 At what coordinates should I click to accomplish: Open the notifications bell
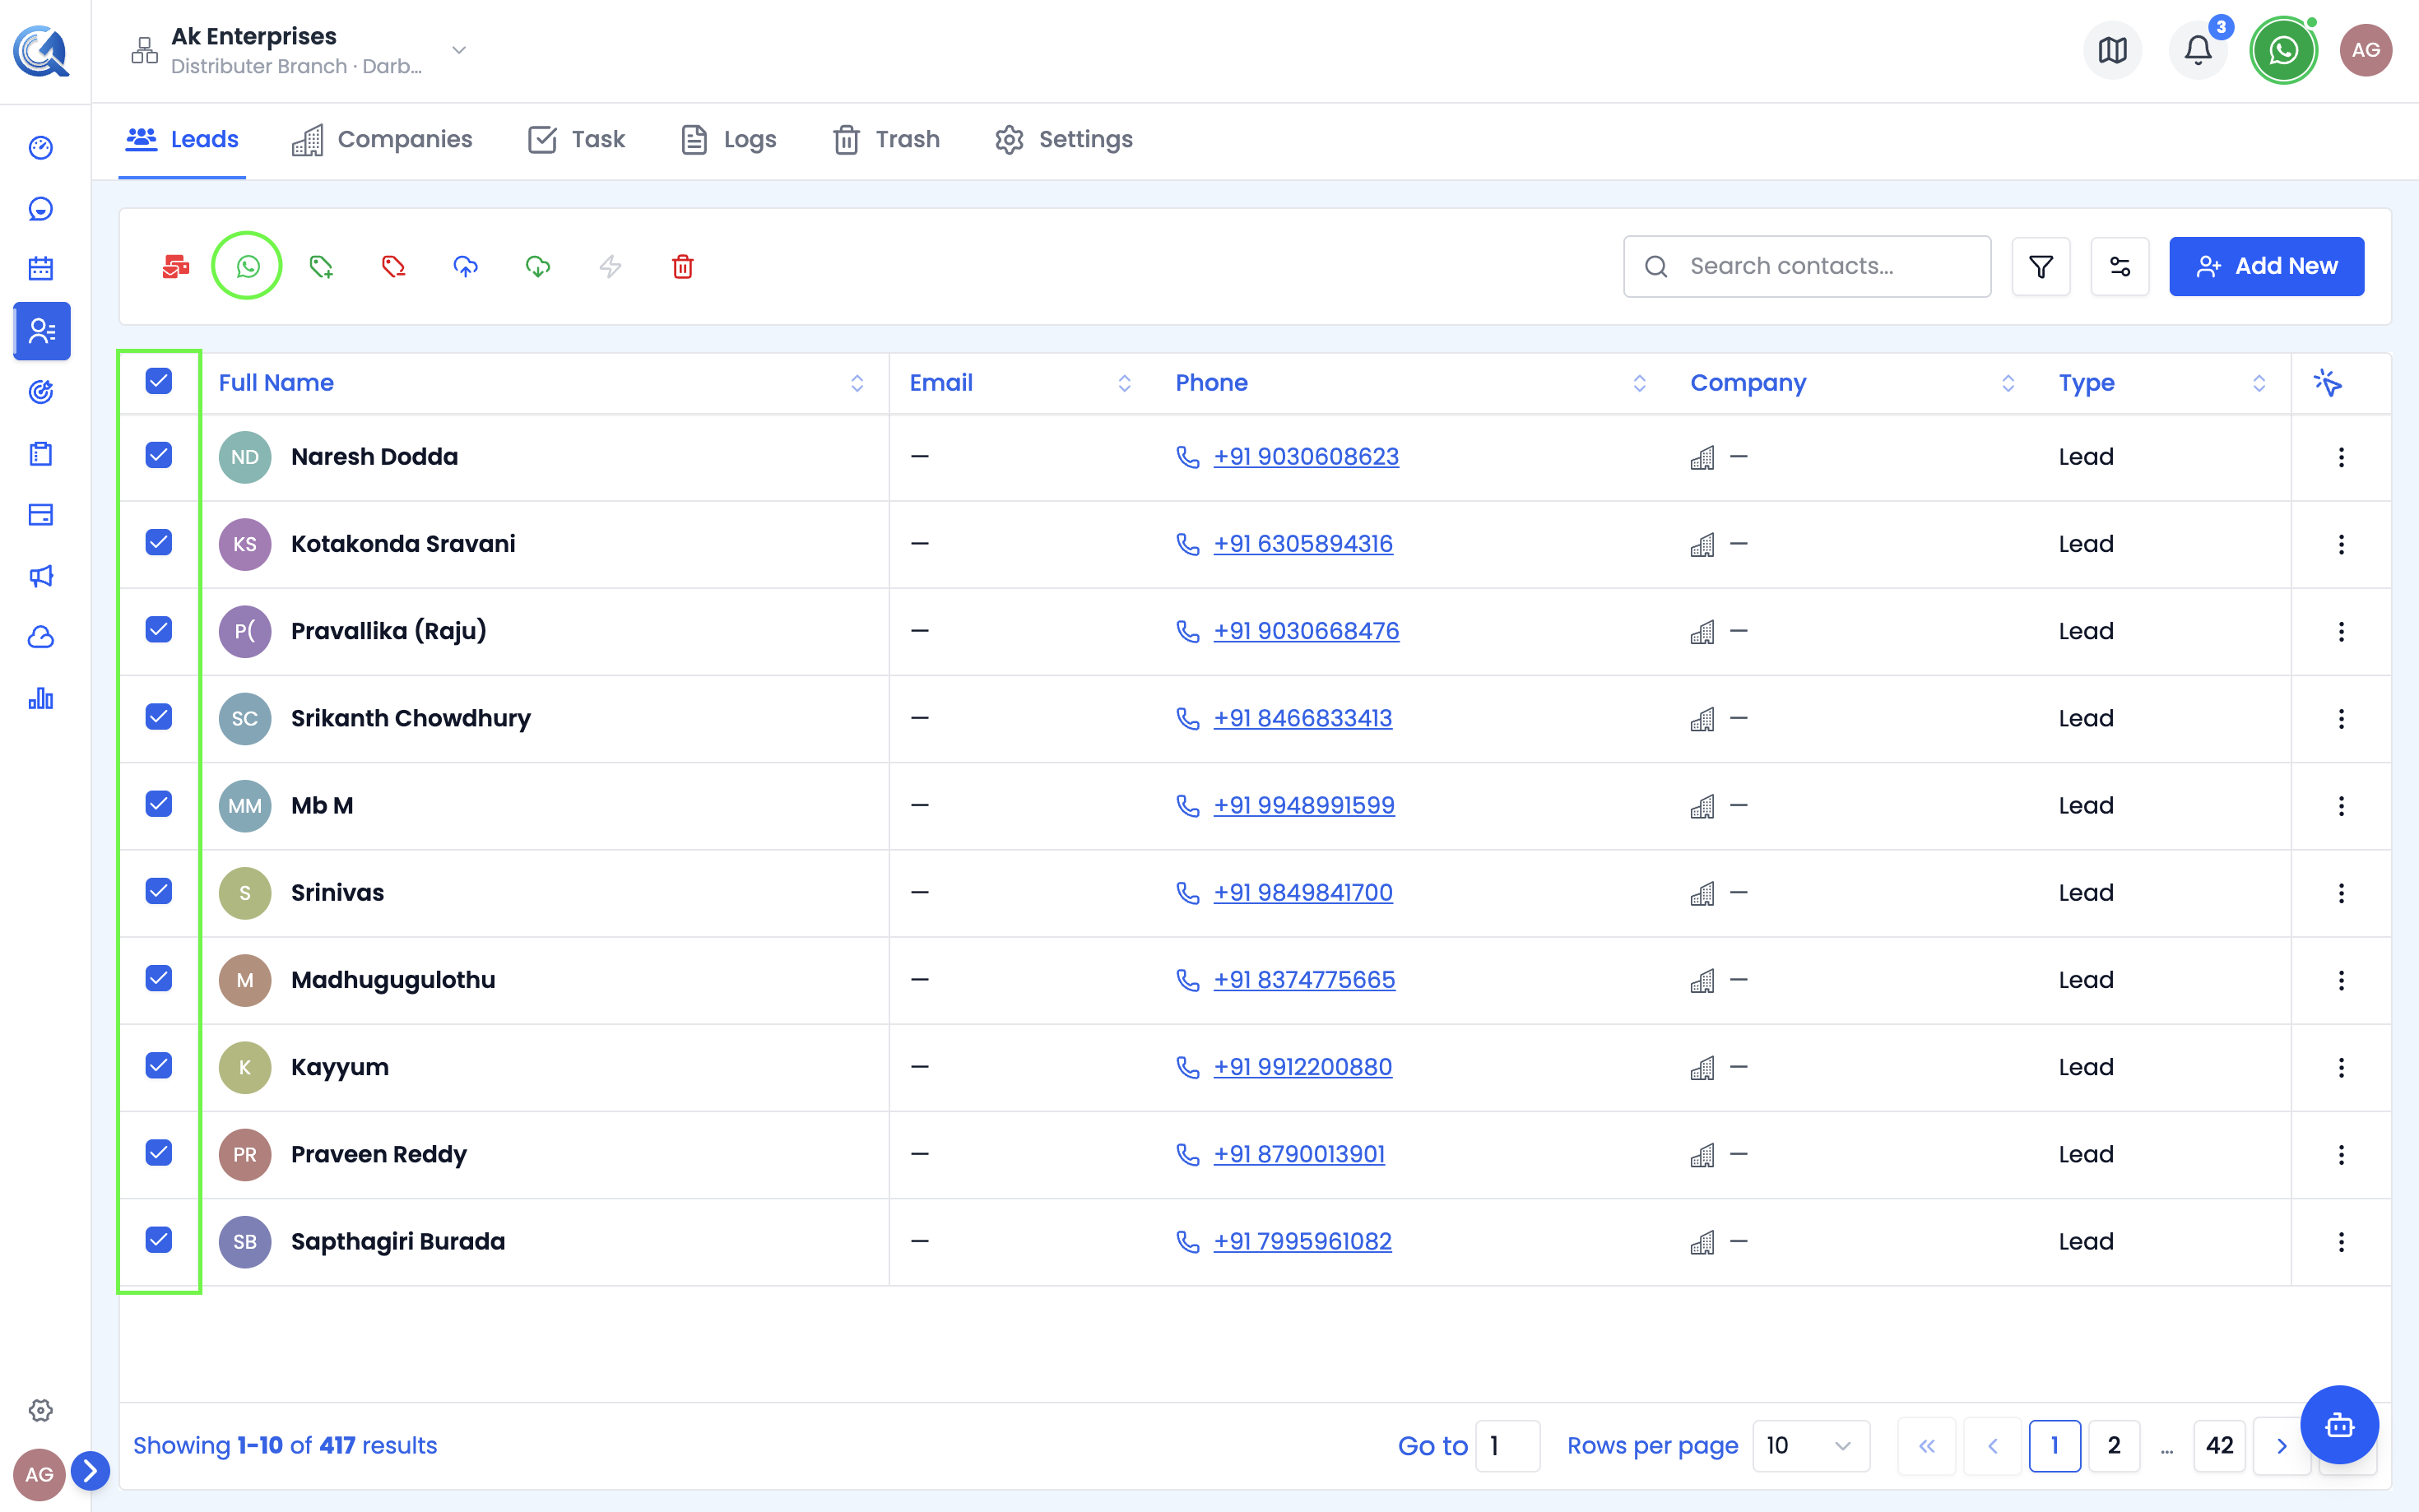pos(2198,50)
